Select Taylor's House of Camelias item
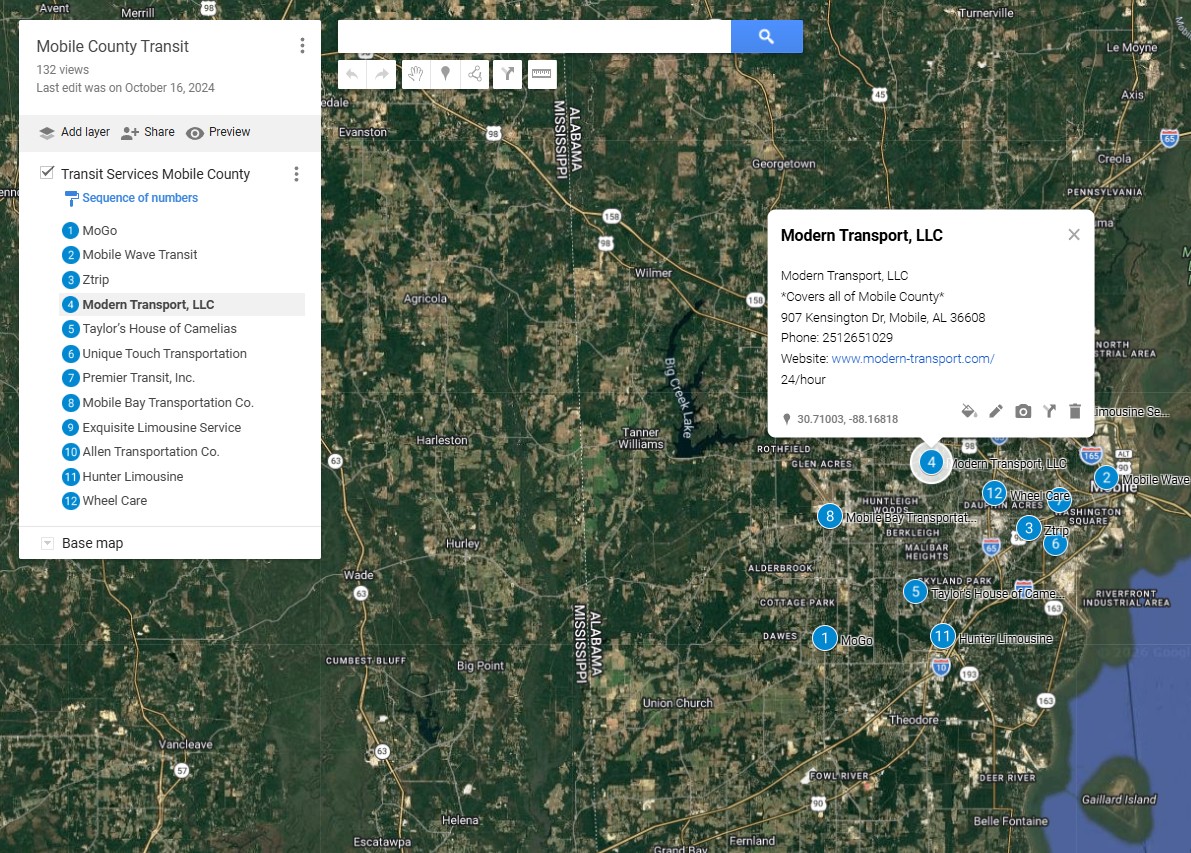1191x853 pixels. (182, 329)
